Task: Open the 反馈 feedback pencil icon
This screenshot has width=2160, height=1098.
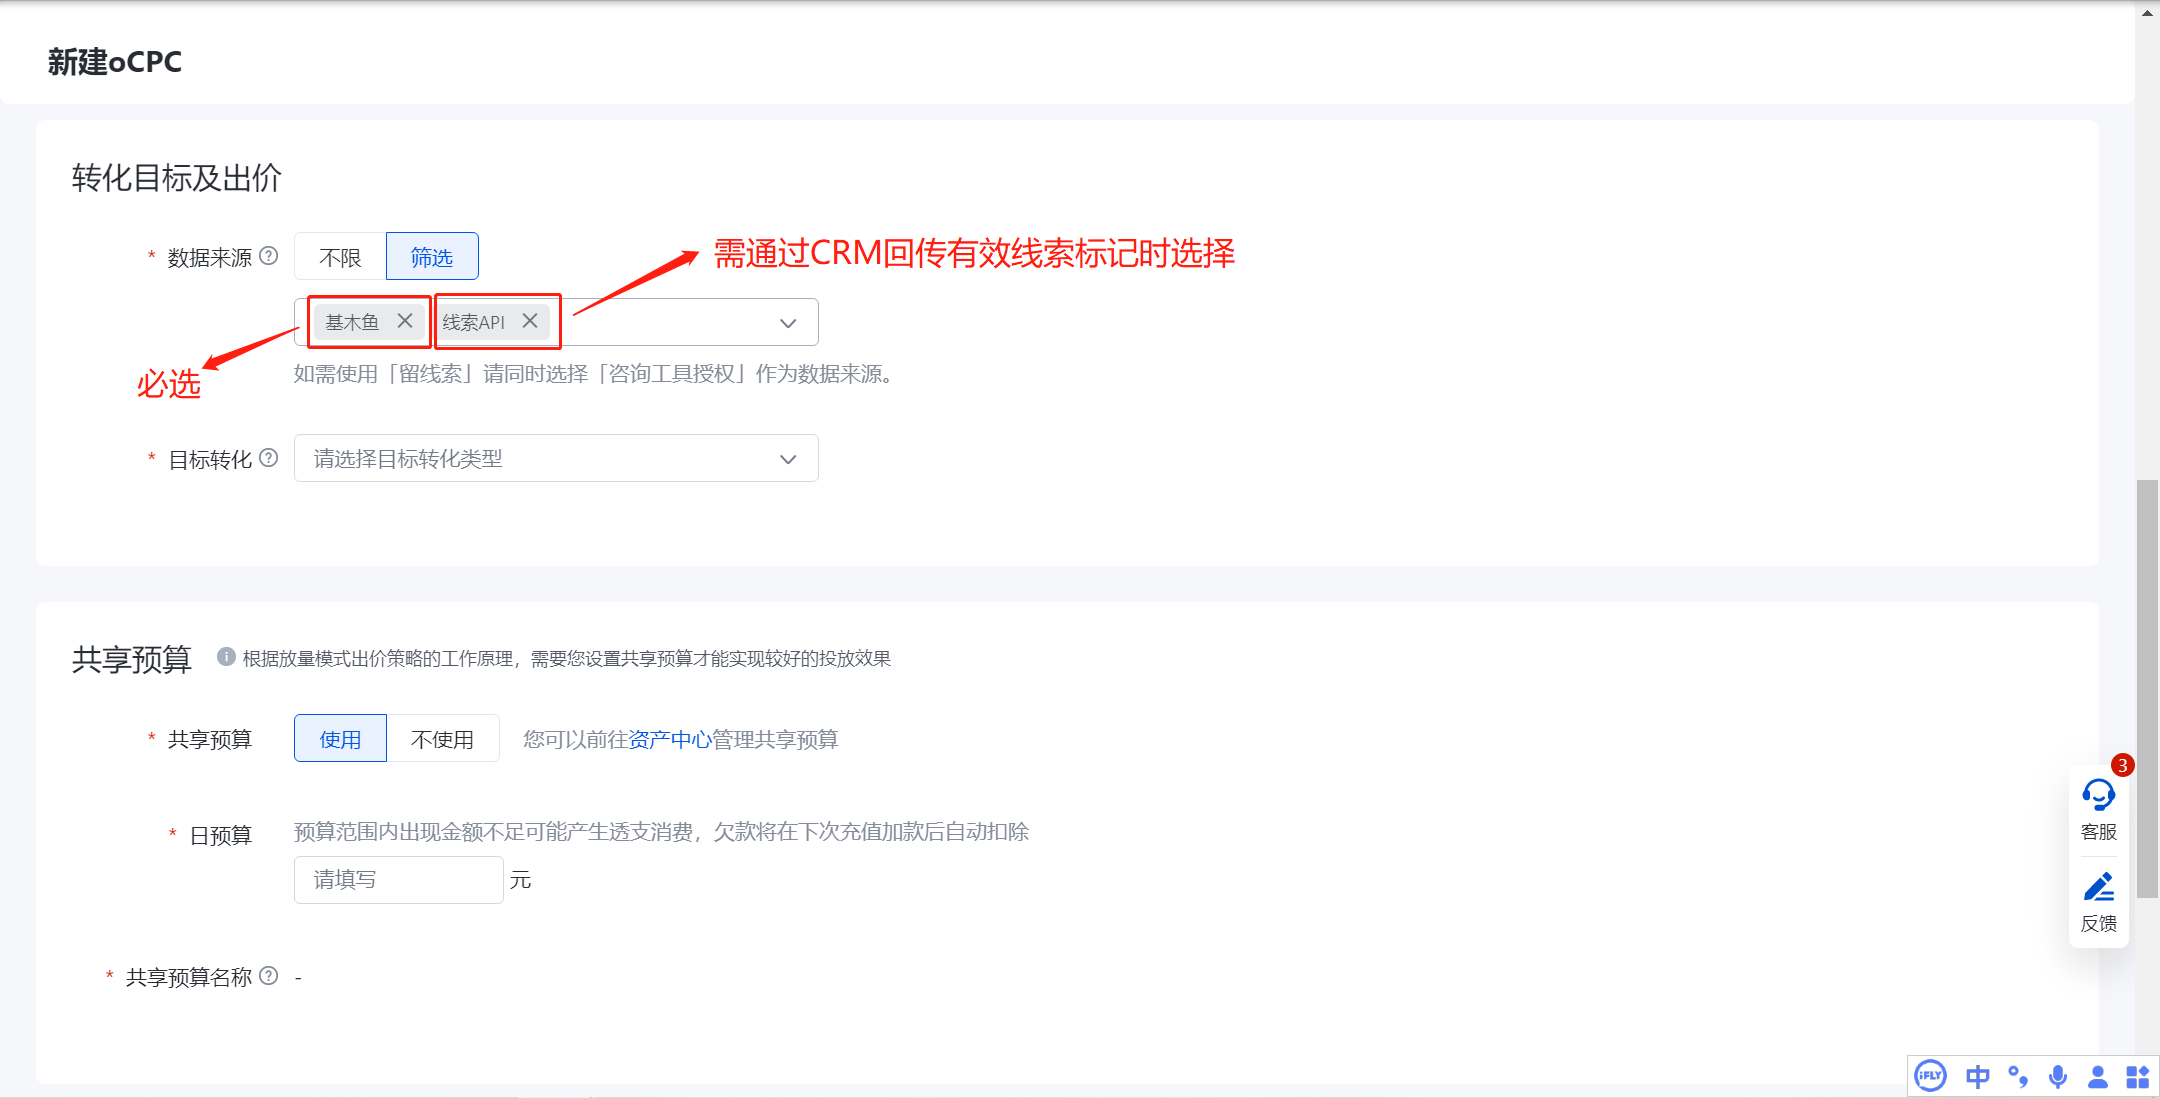Action: (x=2098, y=888)
